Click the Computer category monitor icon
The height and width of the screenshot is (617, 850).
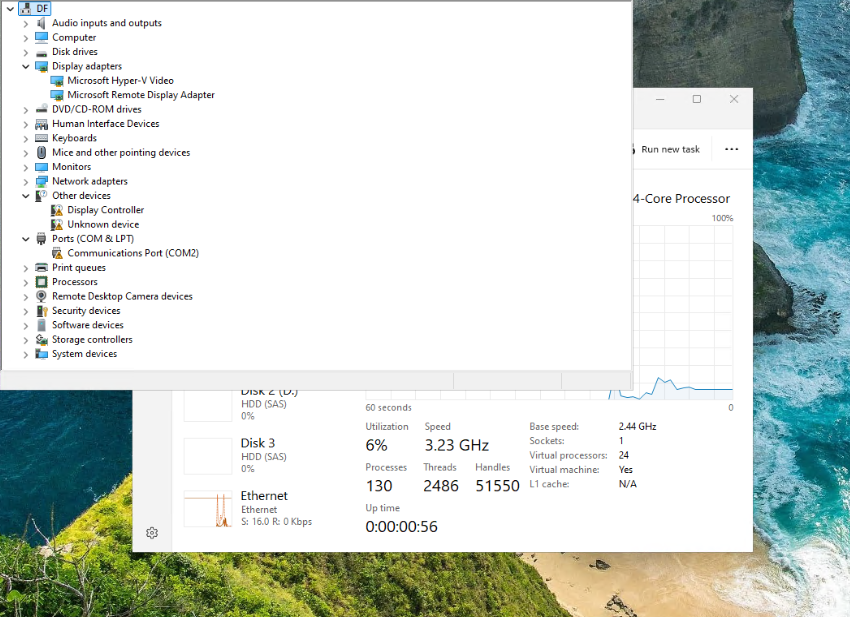(x=41, y=37)
